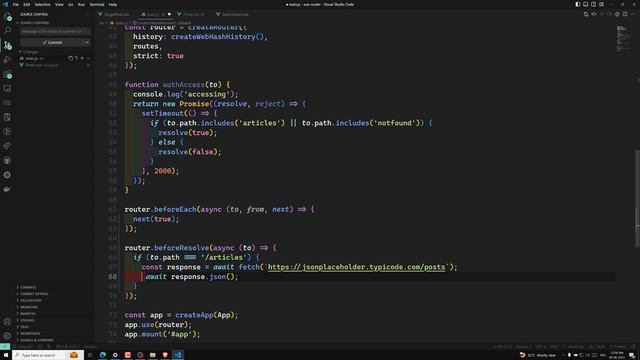This screenshot has height=360, width=640.
Task: Click the open changes icon in the editor toolbar
Action: [586, 14]
